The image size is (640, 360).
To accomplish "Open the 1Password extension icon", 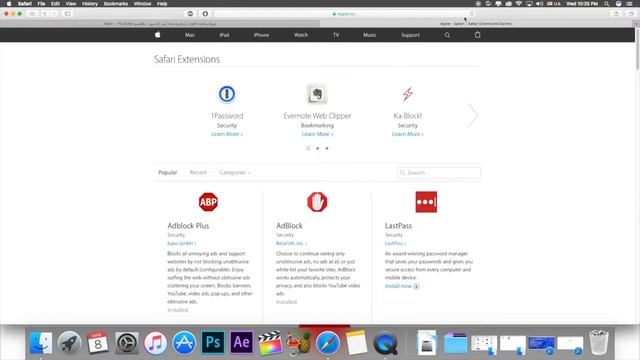I will tap(227, 94).
